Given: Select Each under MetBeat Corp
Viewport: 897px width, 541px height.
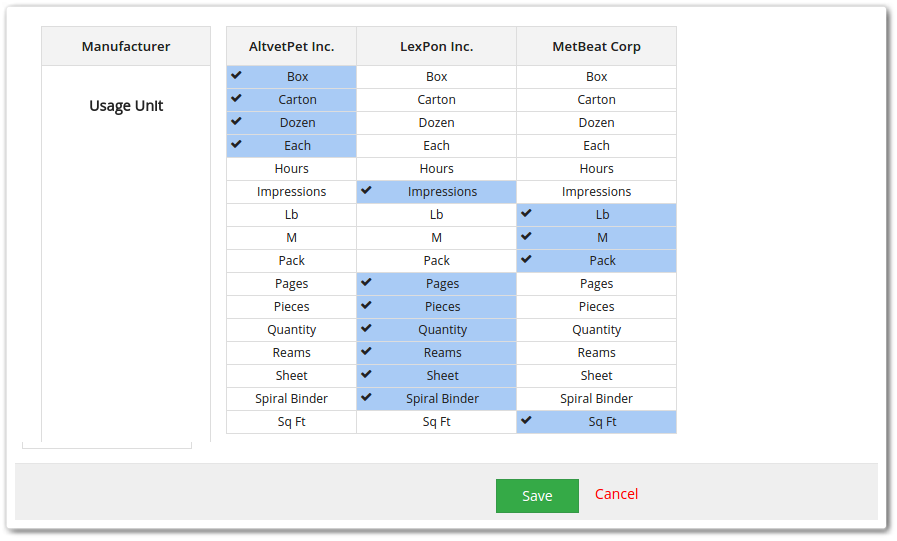Looking at the screenshot, I should [x=596, y=146].
